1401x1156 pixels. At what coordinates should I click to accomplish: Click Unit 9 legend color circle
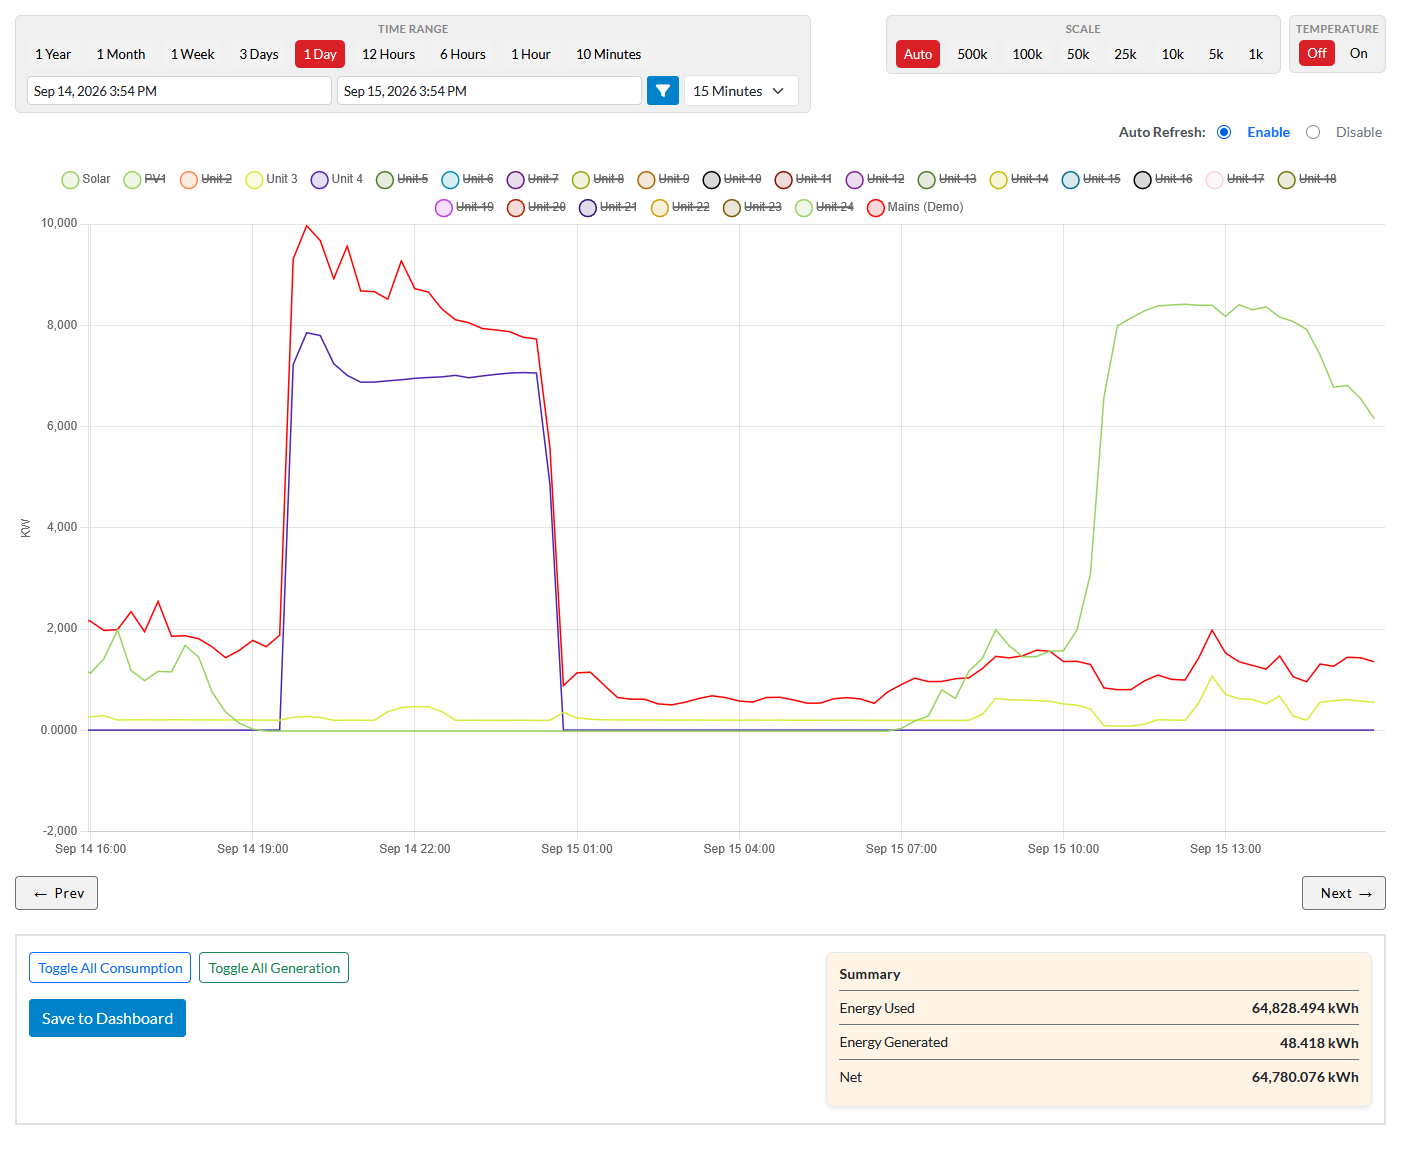point(647,180)
